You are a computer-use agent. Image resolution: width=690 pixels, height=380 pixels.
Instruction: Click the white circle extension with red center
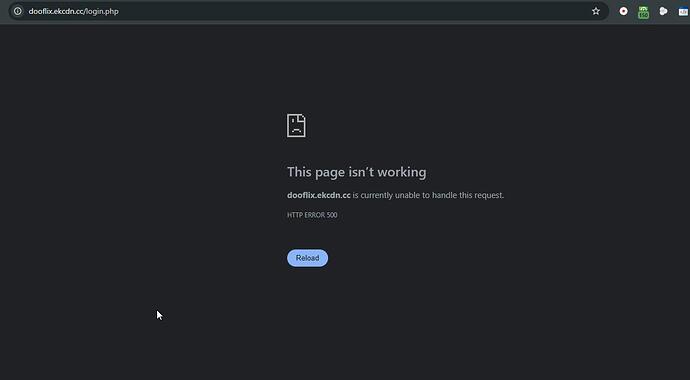(x=623, y=11)
